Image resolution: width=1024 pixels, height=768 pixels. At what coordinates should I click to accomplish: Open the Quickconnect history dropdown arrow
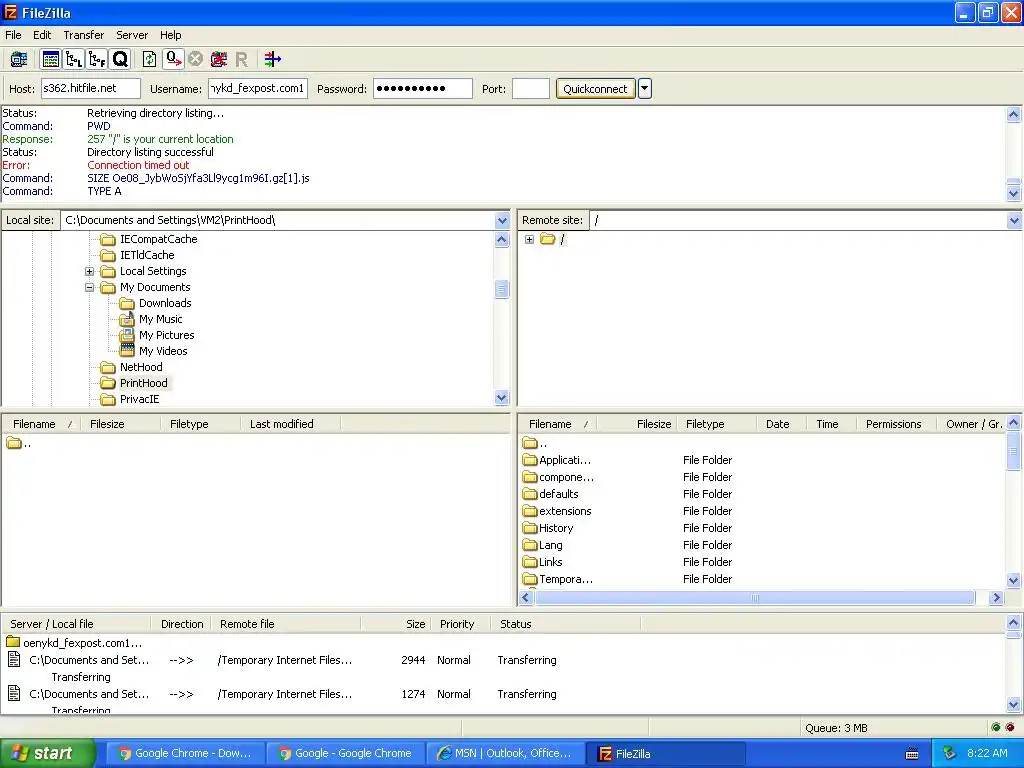[645, 89]
